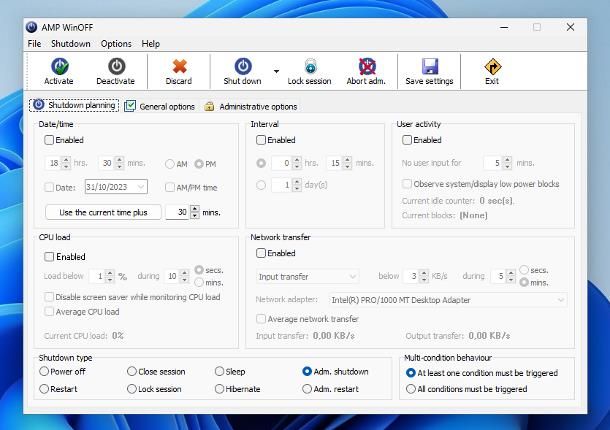Click the Interval day(s) field showing 1
610x430 pixels.
click(x=282, y=185)
